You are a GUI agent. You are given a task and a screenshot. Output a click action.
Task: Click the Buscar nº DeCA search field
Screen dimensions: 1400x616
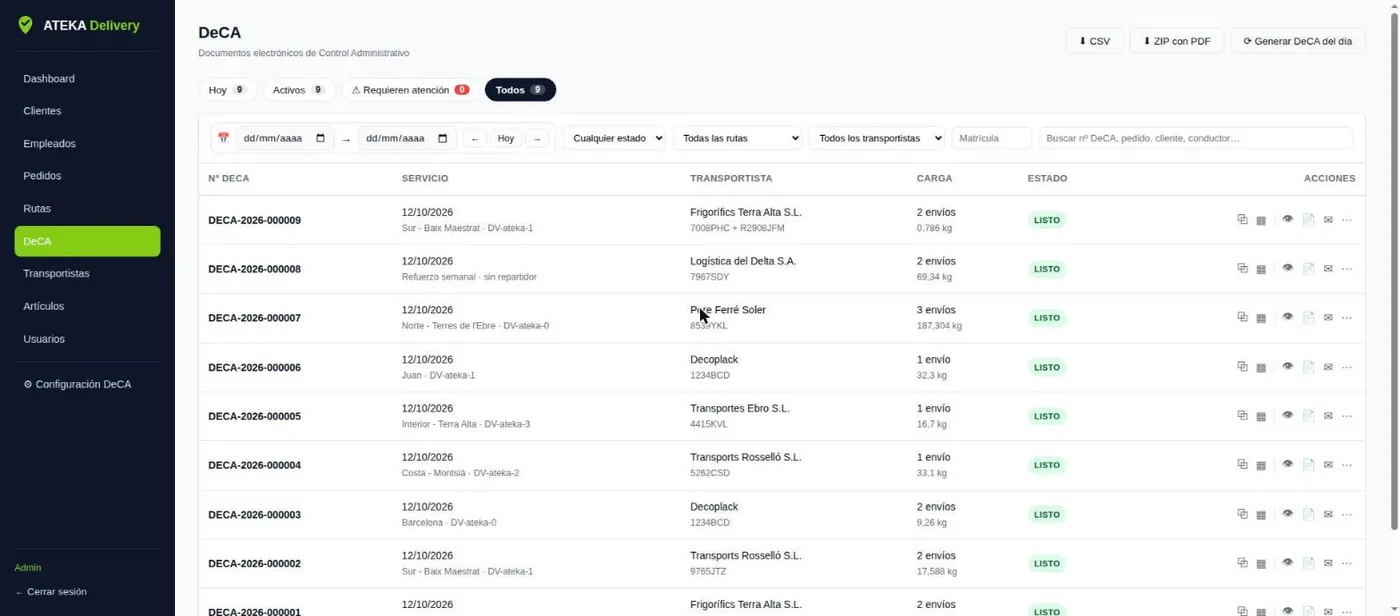[1195, 138]
